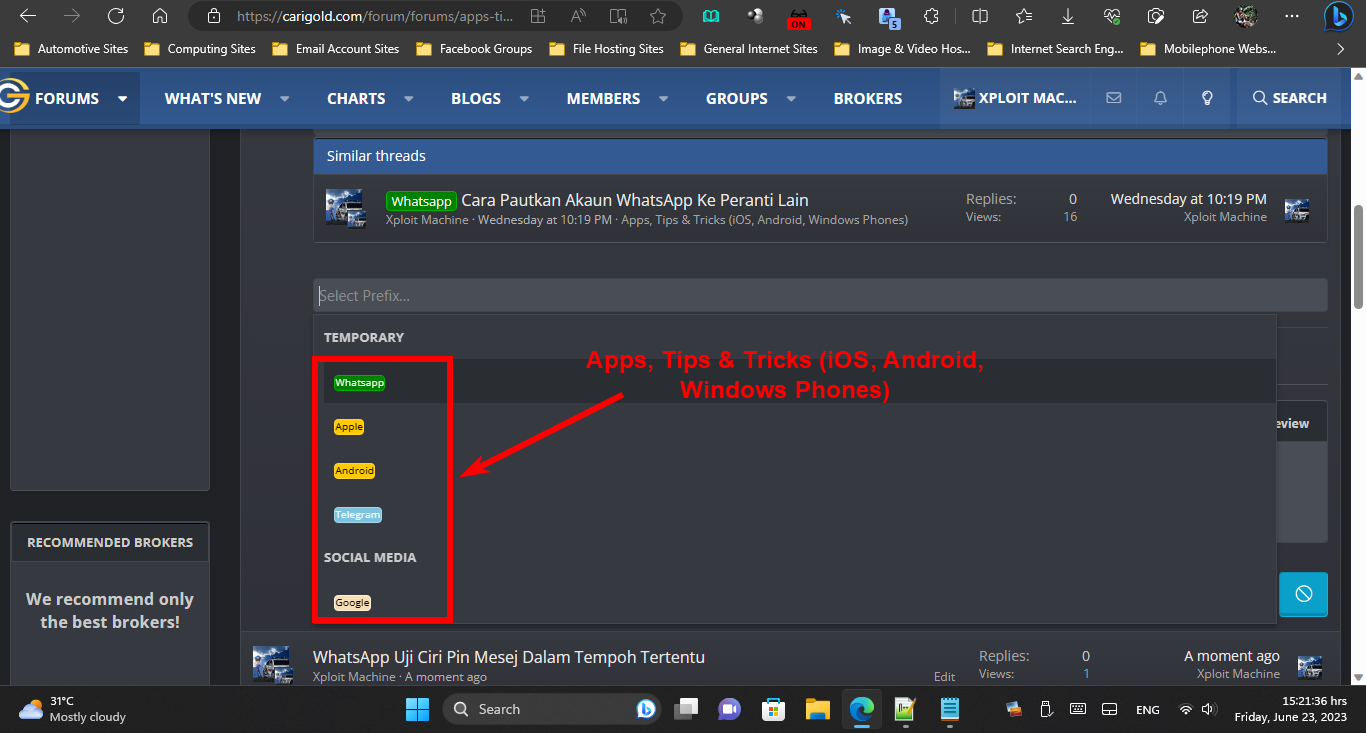This screenshot has height=733, width=1366.
Task: Open the Read aloud icon in address bar
Action: tap(618, 16)
